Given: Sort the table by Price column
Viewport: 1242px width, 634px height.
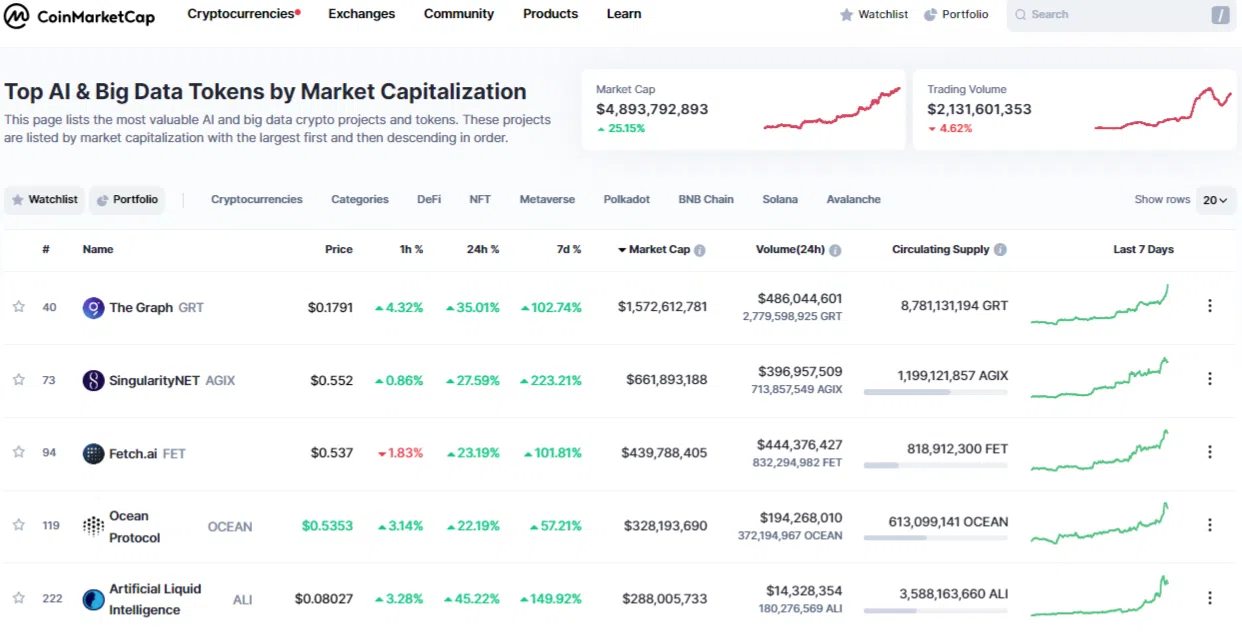Looking at the screenshot, I should 339,250.
